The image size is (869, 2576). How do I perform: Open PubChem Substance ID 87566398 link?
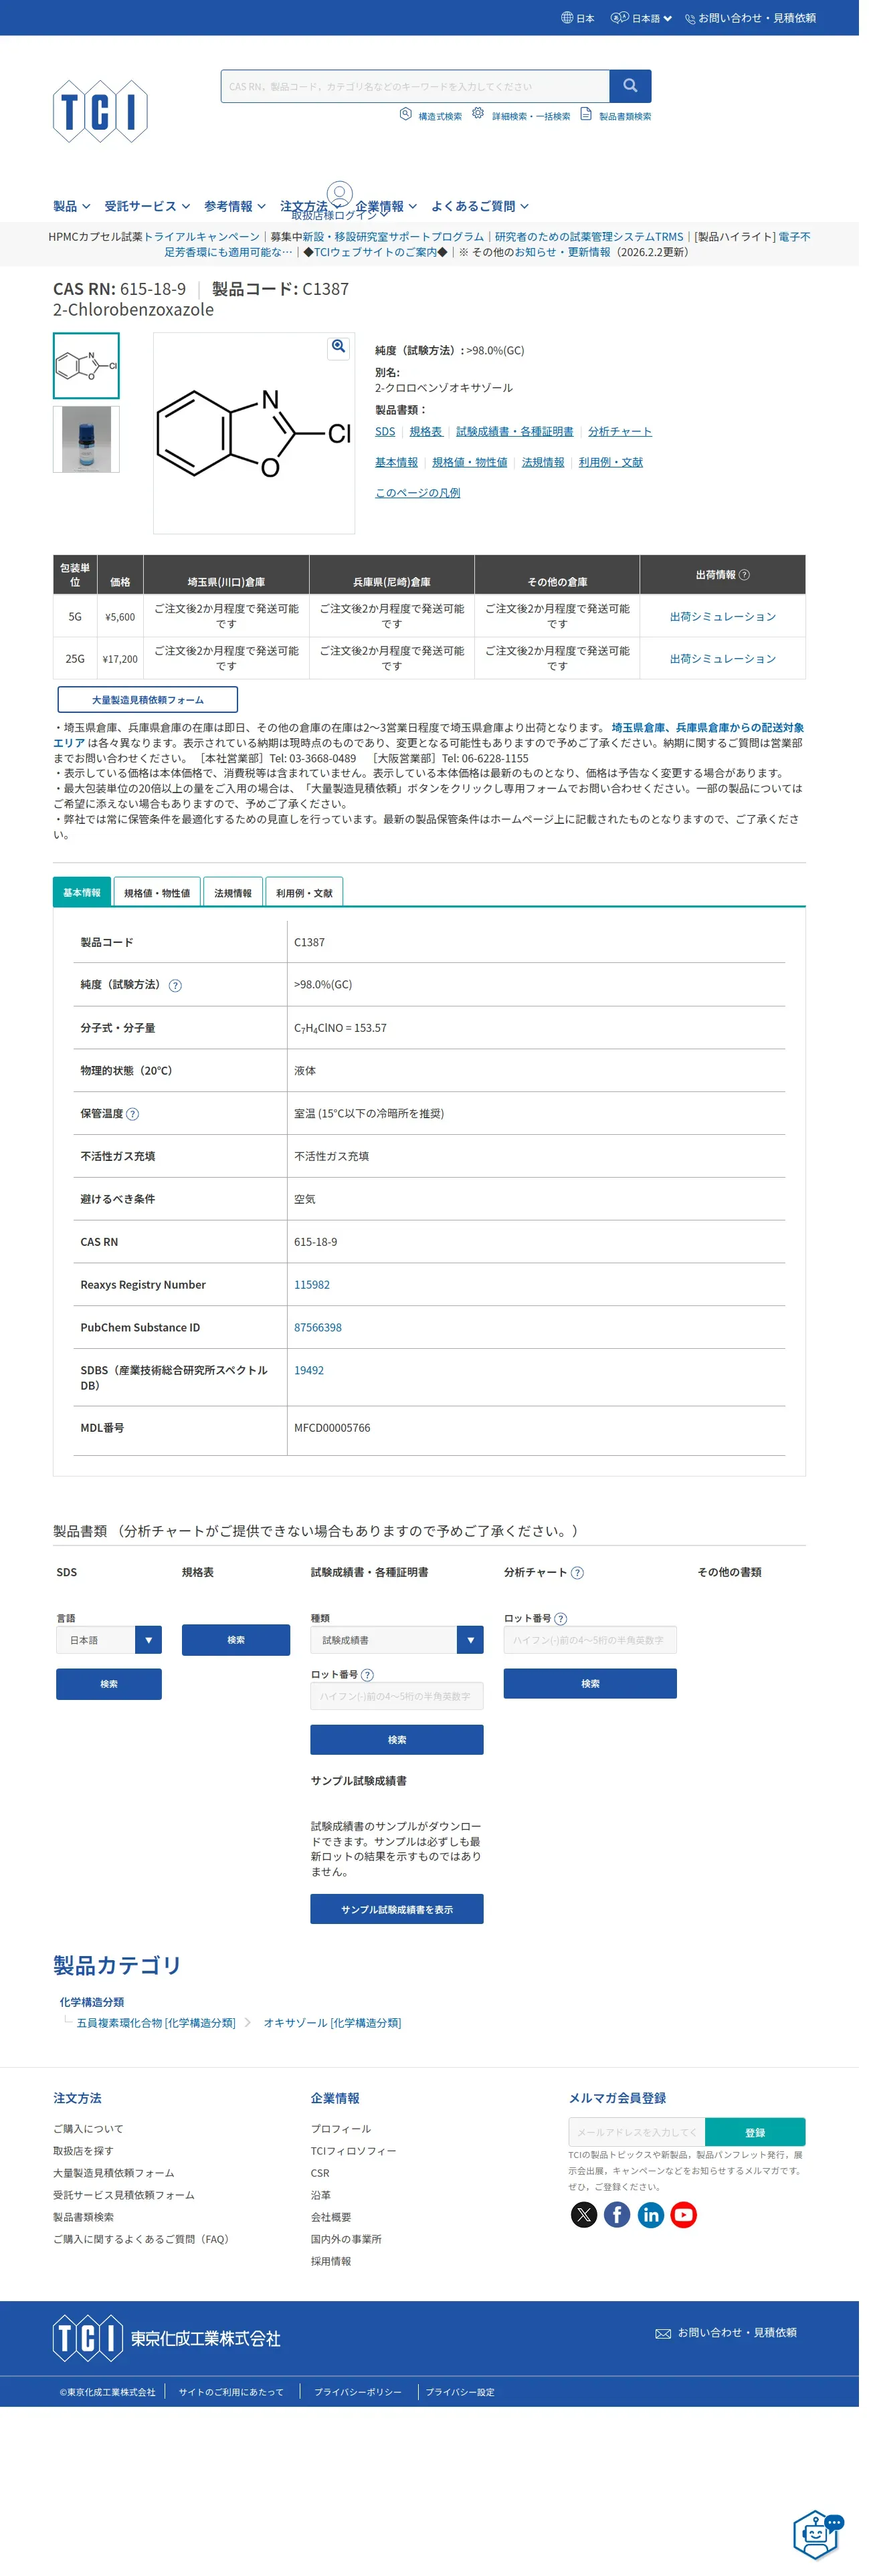coord(318,1328)
